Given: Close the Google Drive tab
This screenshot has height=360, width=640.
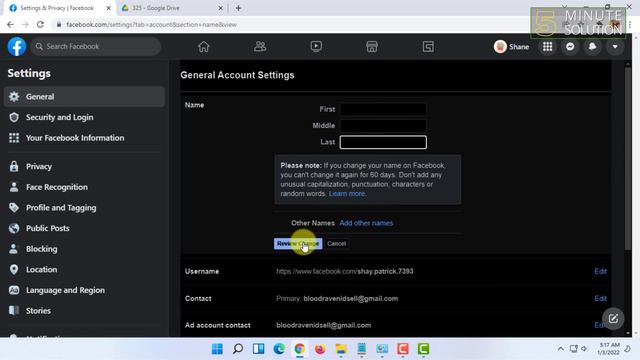Looking at the screenshot, I should point(220,8).
